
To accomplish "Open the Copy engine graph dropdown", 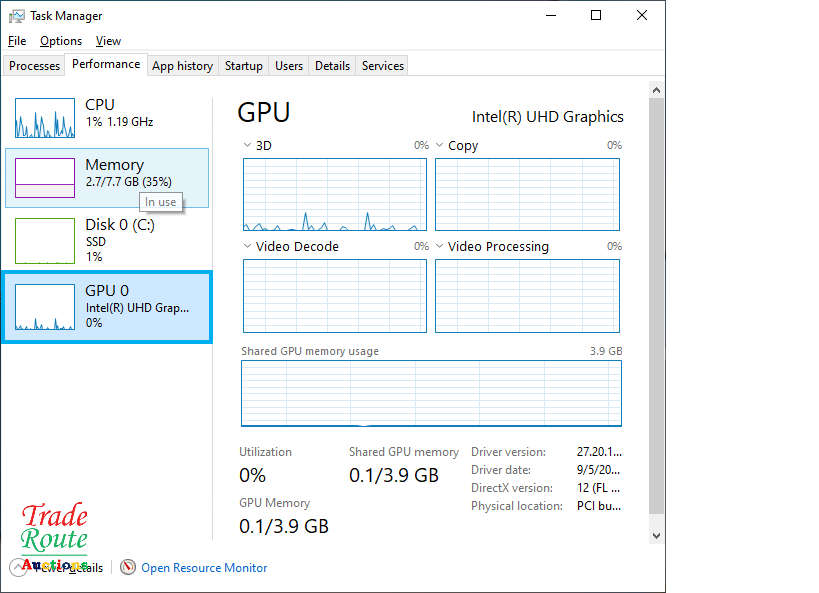I will click(x=440, y=146).
